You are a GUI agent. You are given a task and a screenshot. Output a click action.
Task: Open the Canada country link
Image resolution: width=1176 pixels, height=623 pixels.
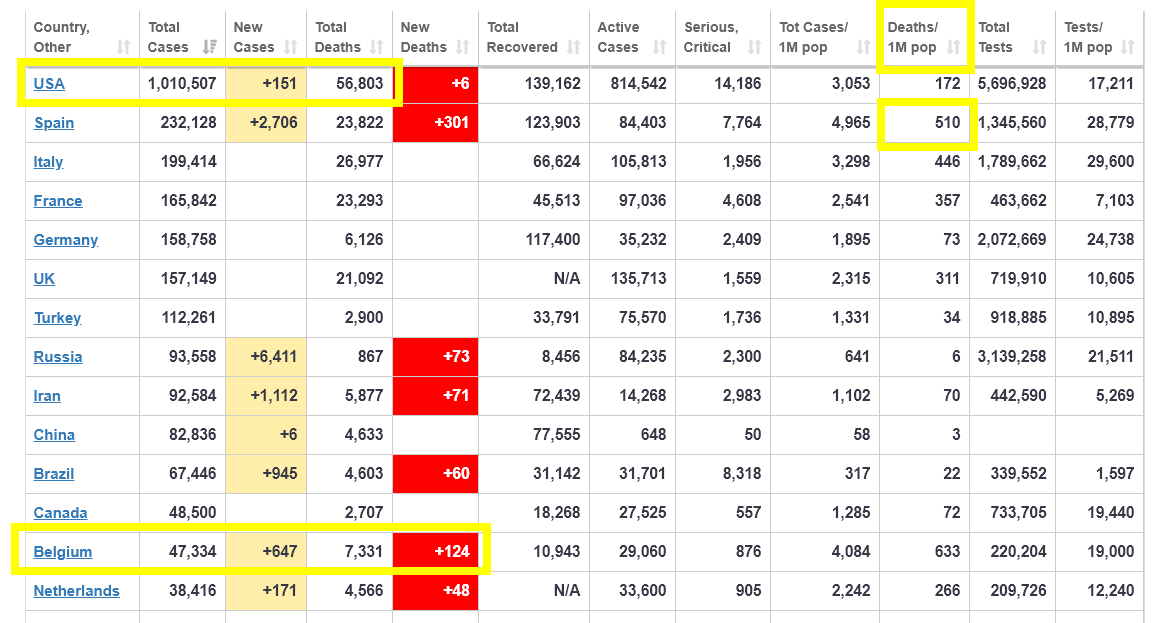(x=60, y=513)
